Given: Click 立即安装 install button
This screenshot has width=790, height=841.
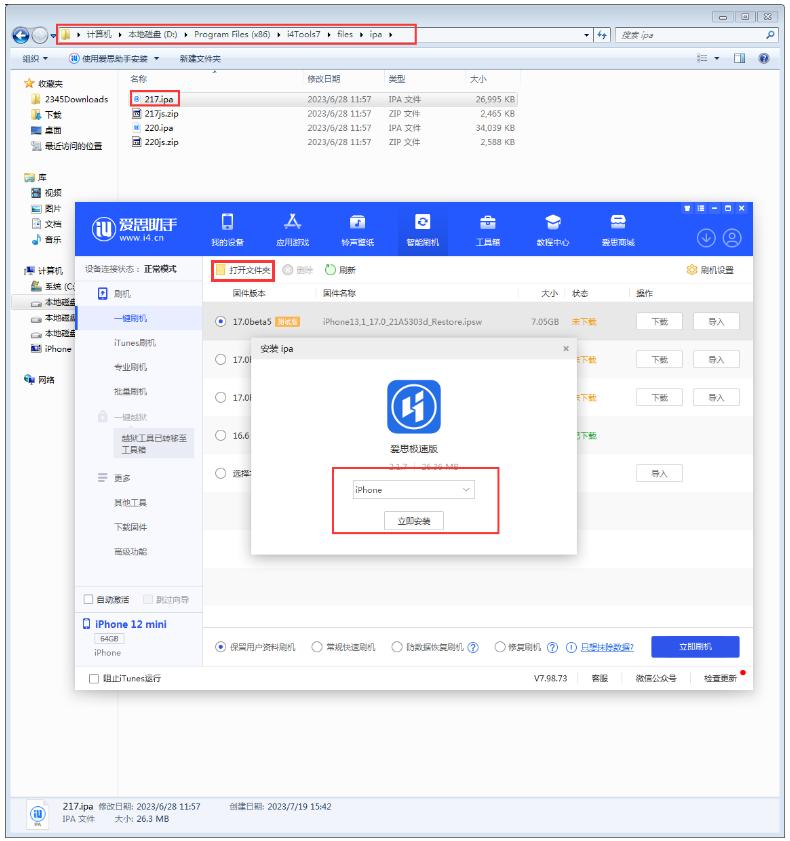Looking at the screenshot, I should tap(414, 520).
